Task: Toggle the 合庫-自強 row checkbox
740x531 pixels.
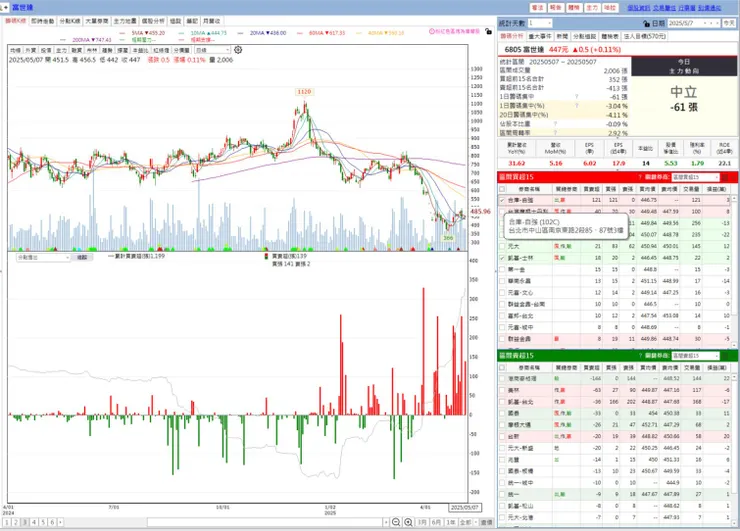Action: pos(502,200)
